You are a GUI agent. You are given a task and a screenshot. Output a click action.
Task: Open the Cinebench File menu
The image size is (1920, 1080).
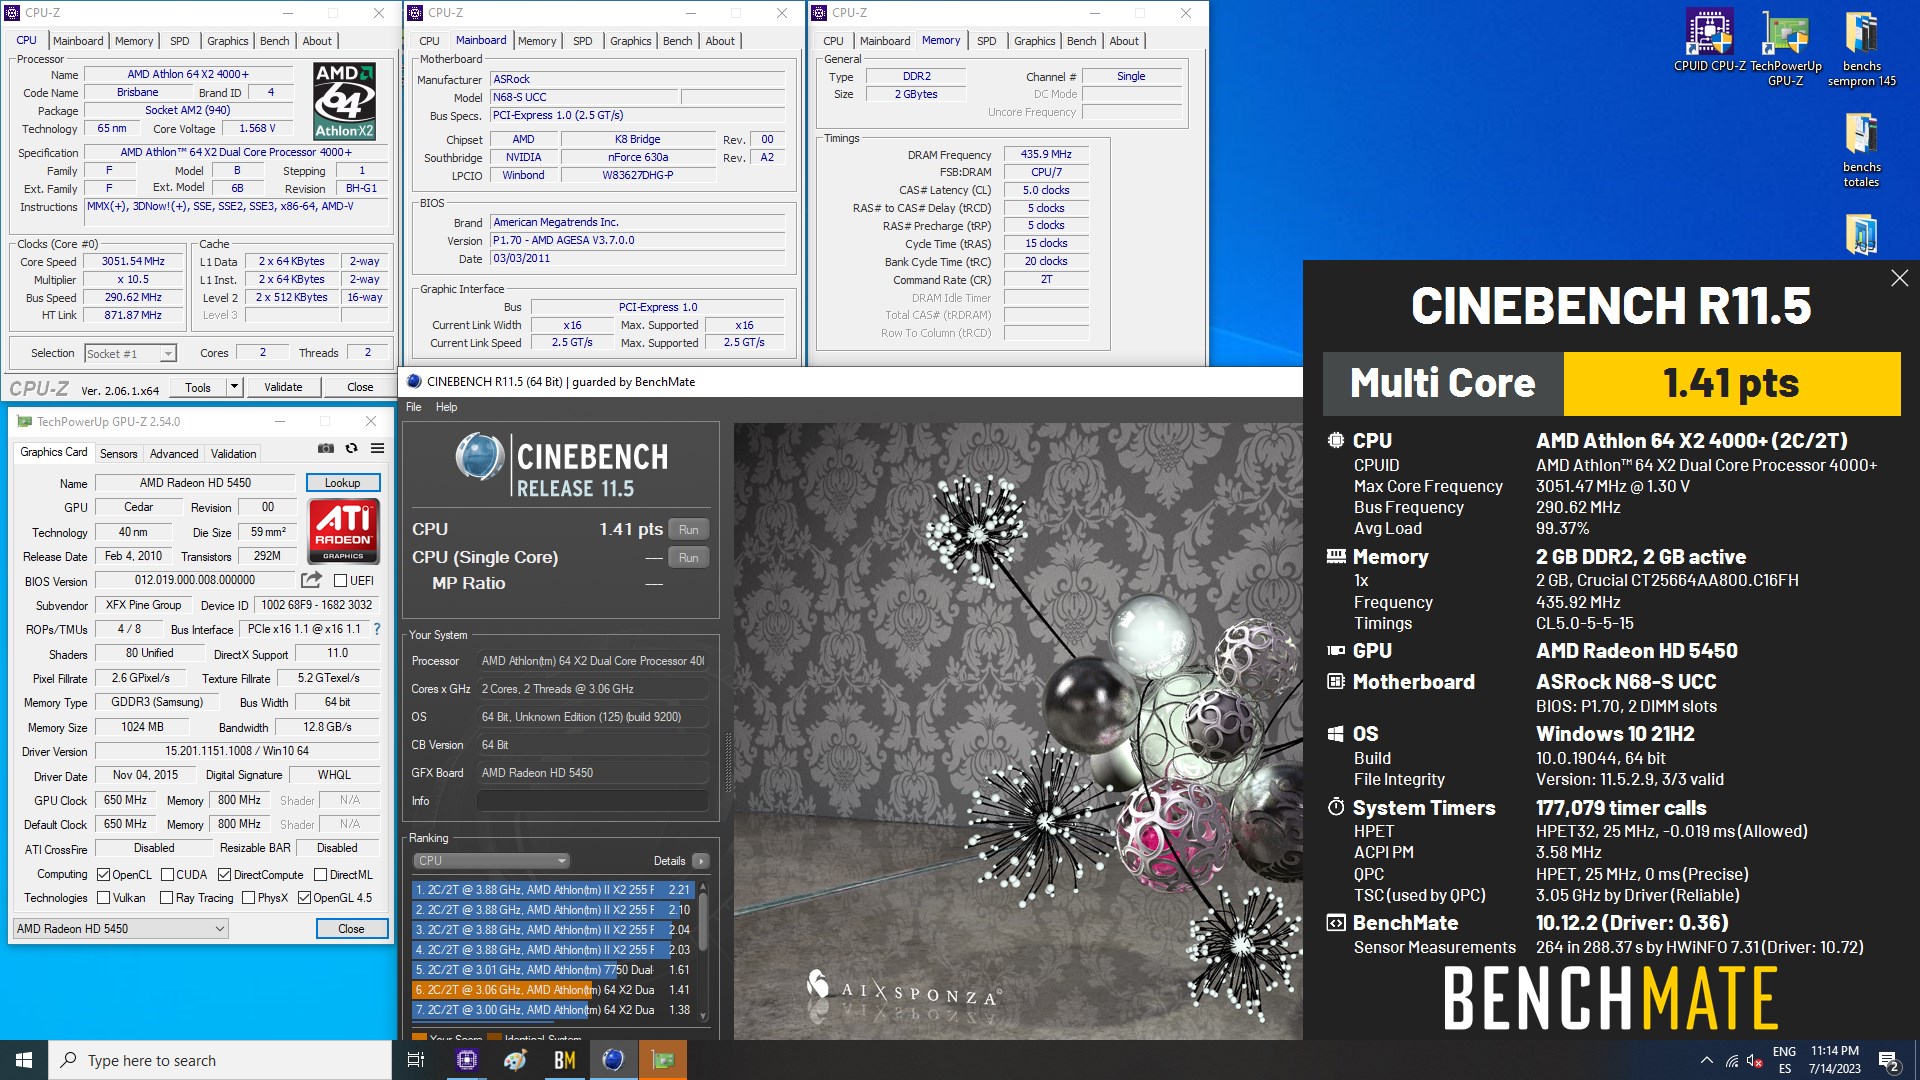414,407
